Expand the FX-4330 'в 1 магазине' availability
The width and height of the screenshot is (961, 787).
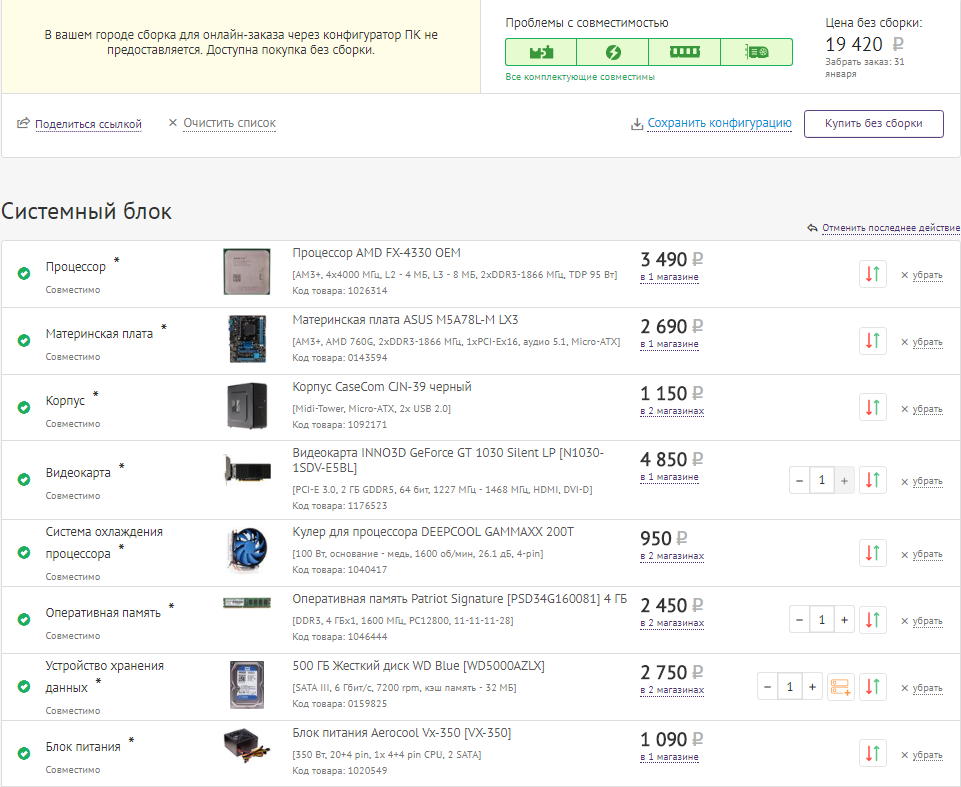click(x=669, y=277)
